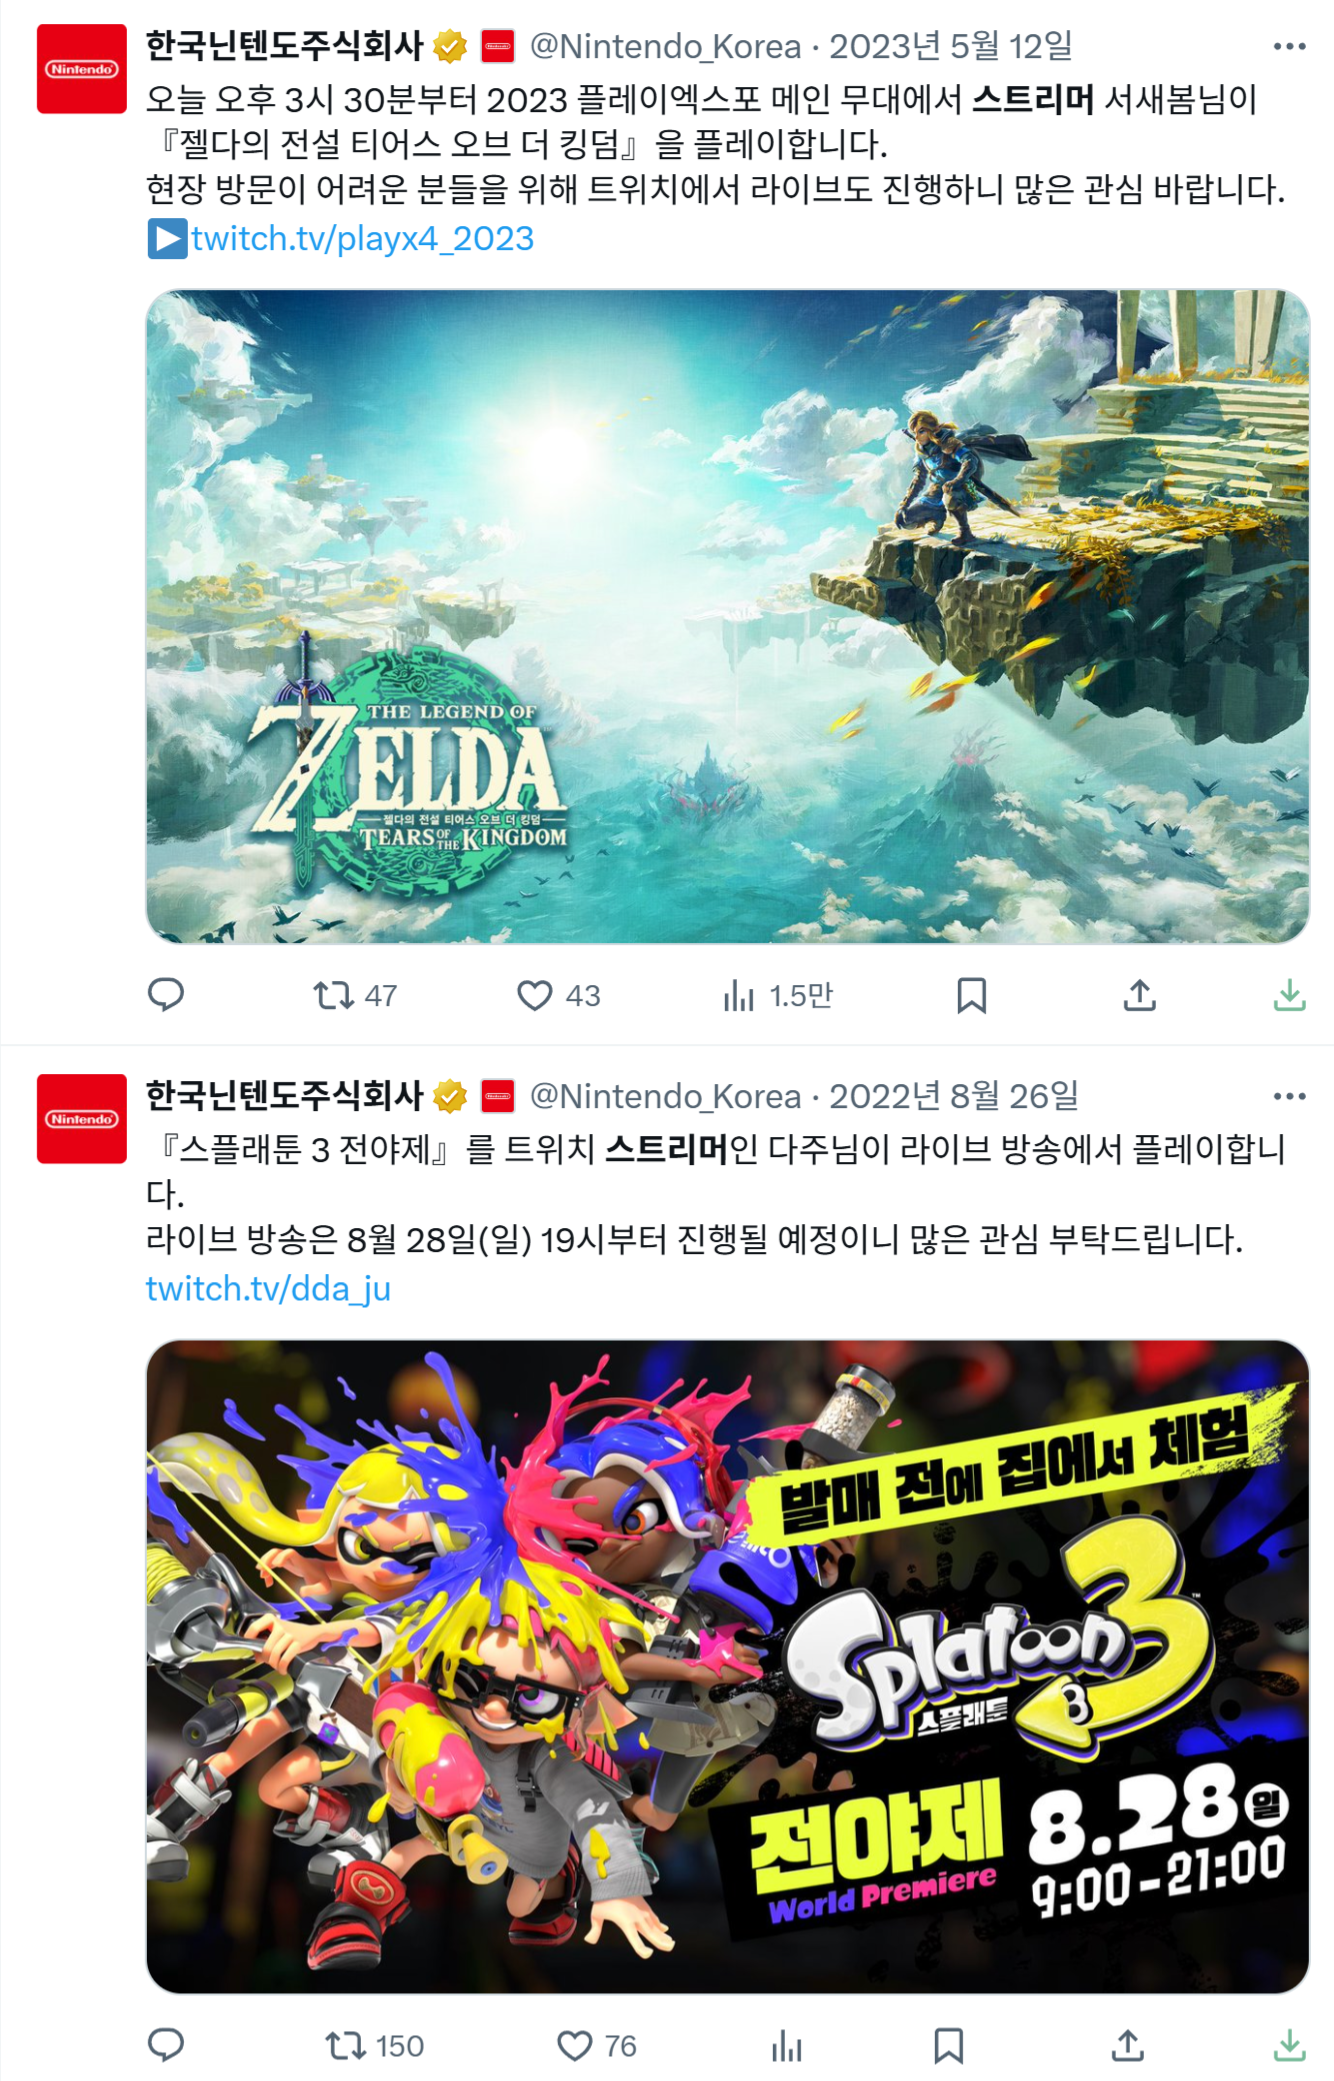Open the Splatoon 3 전야제 image
1334x2081 pixels.
[728, 1666]
